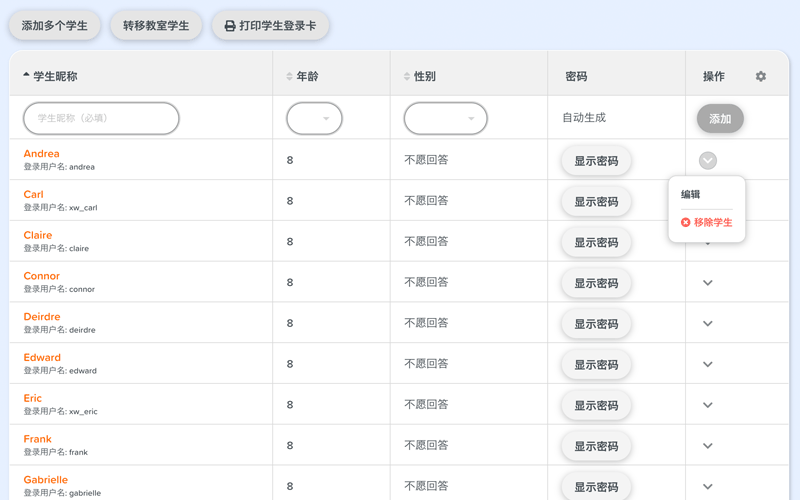Open student Carl's name link
Screen dimensions: 800x500
[33, 194]
